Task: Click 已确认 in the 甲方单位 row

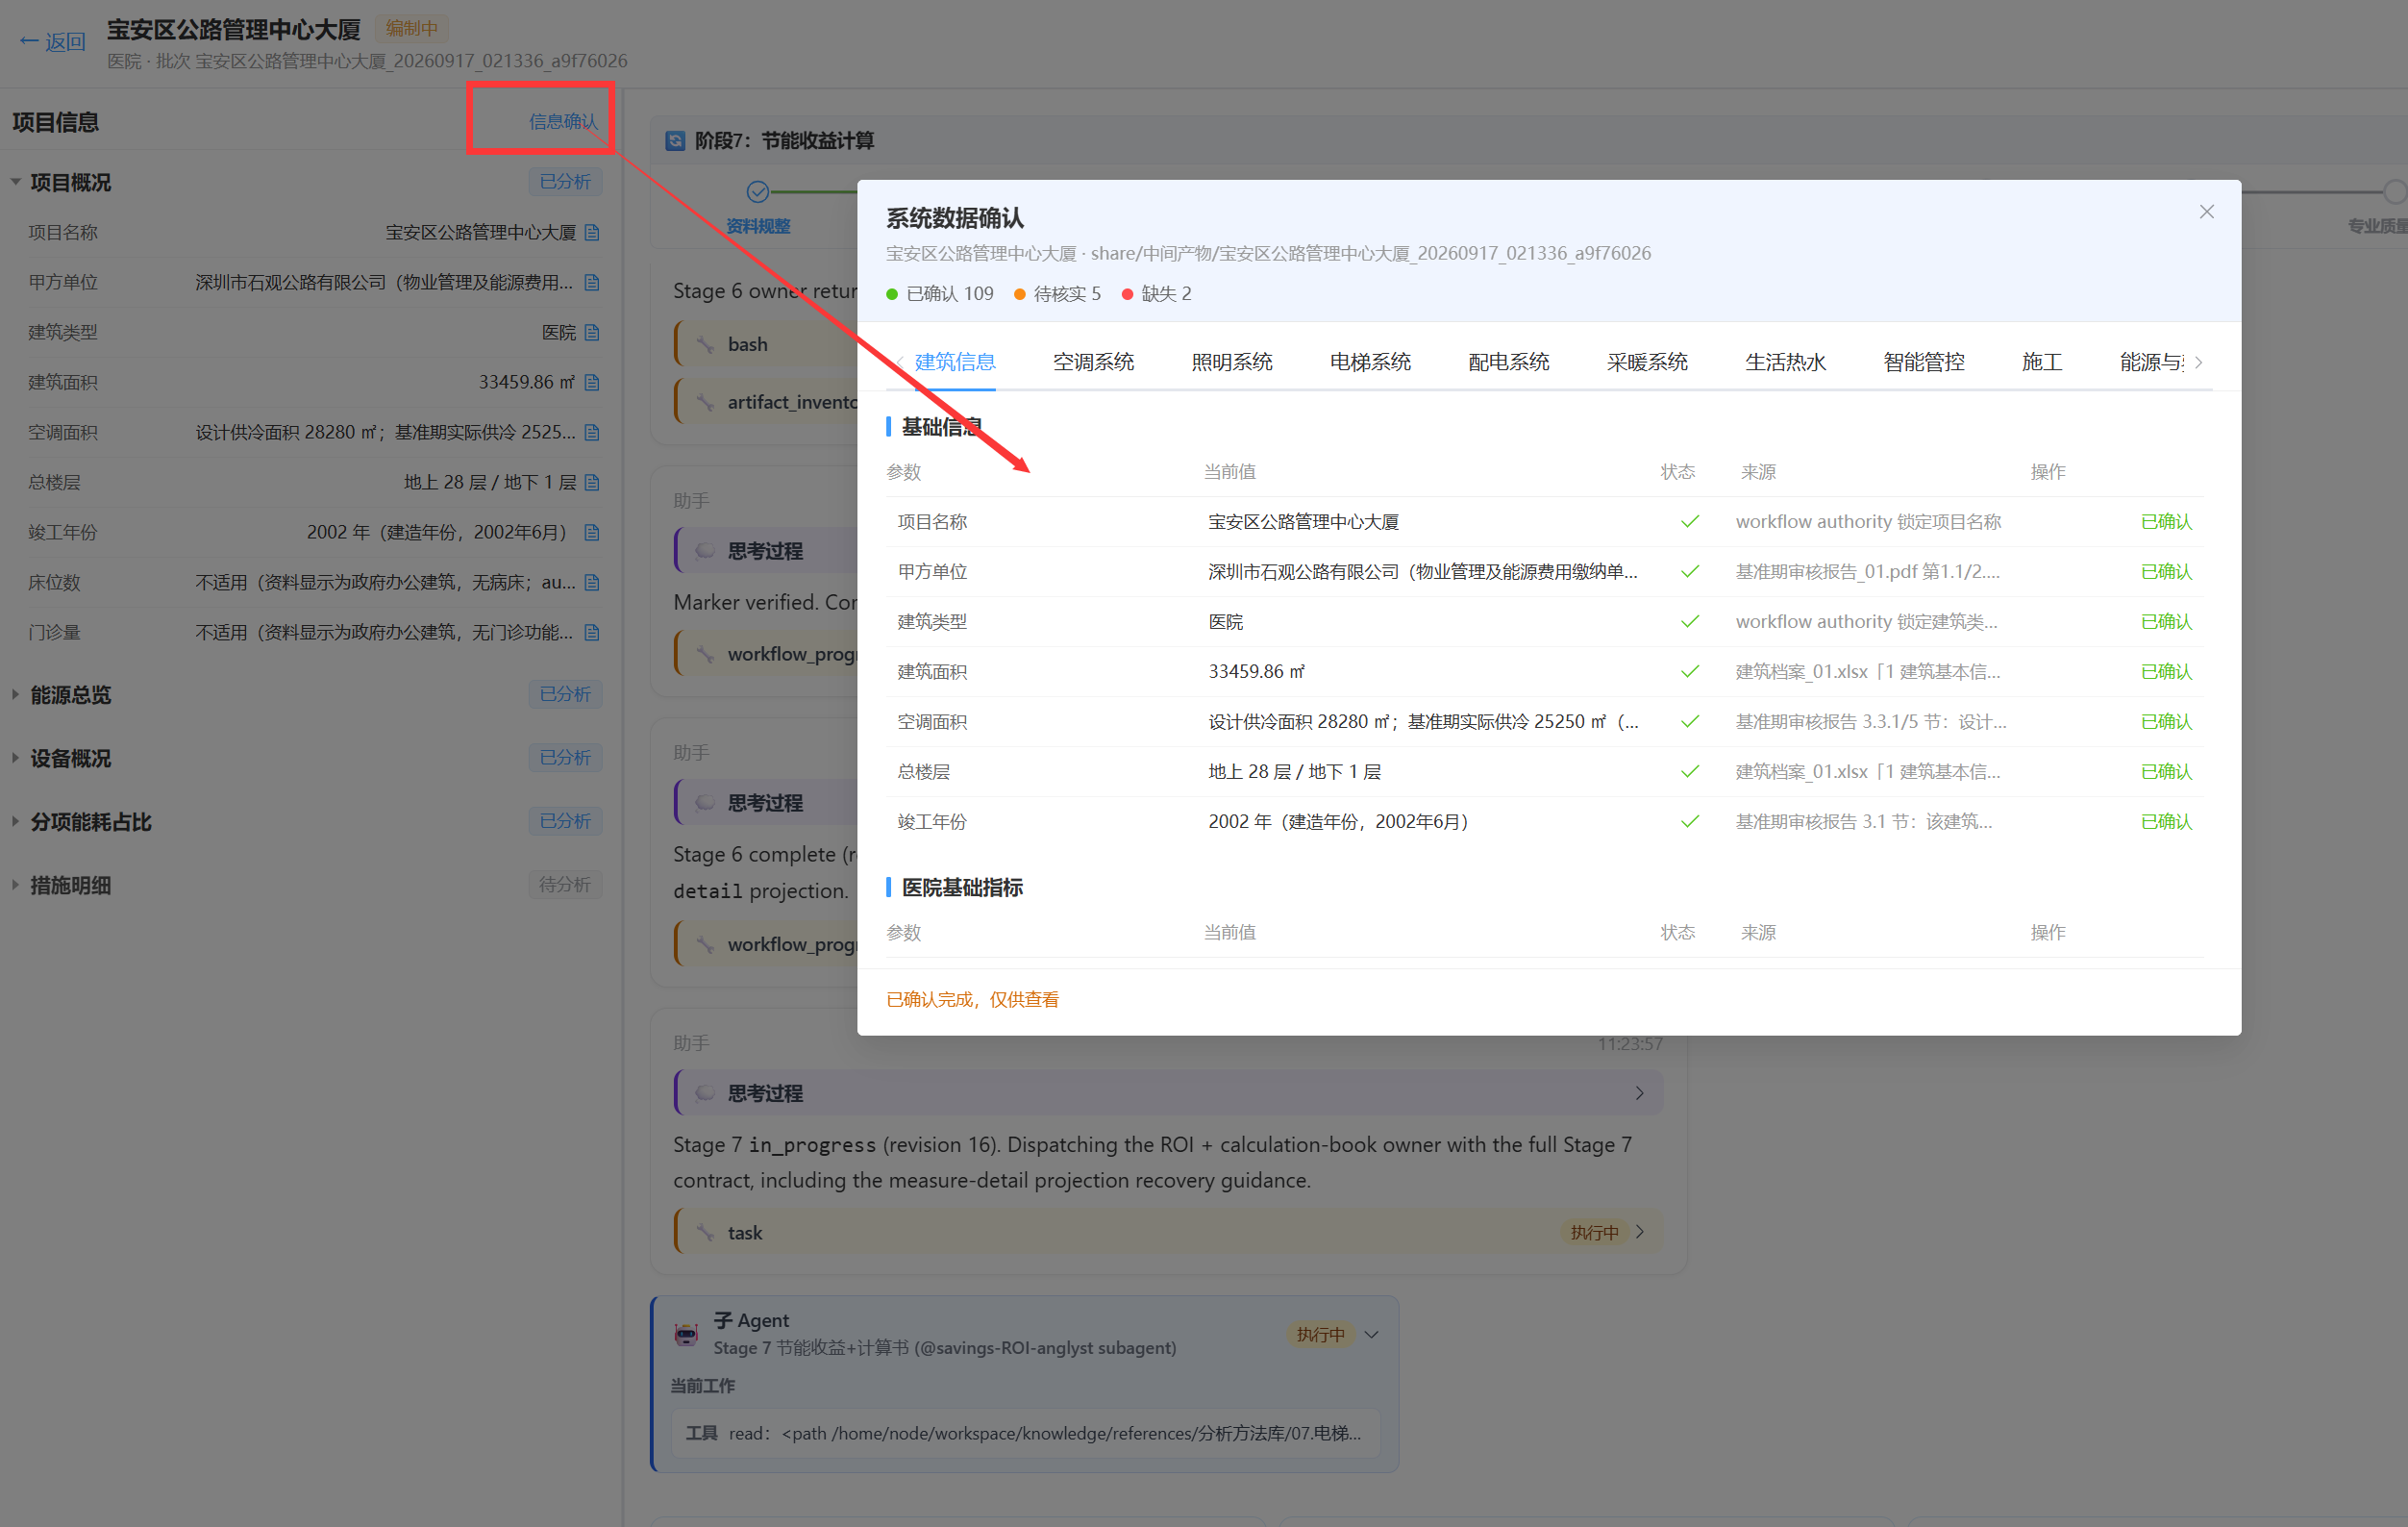Action: (x=2165, y=572)
